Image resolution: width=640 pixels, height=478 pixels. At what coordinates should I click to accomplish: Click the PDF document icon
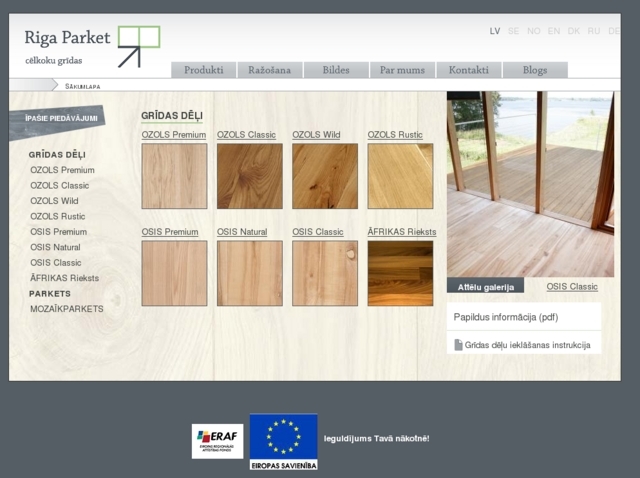click(458, 345)
